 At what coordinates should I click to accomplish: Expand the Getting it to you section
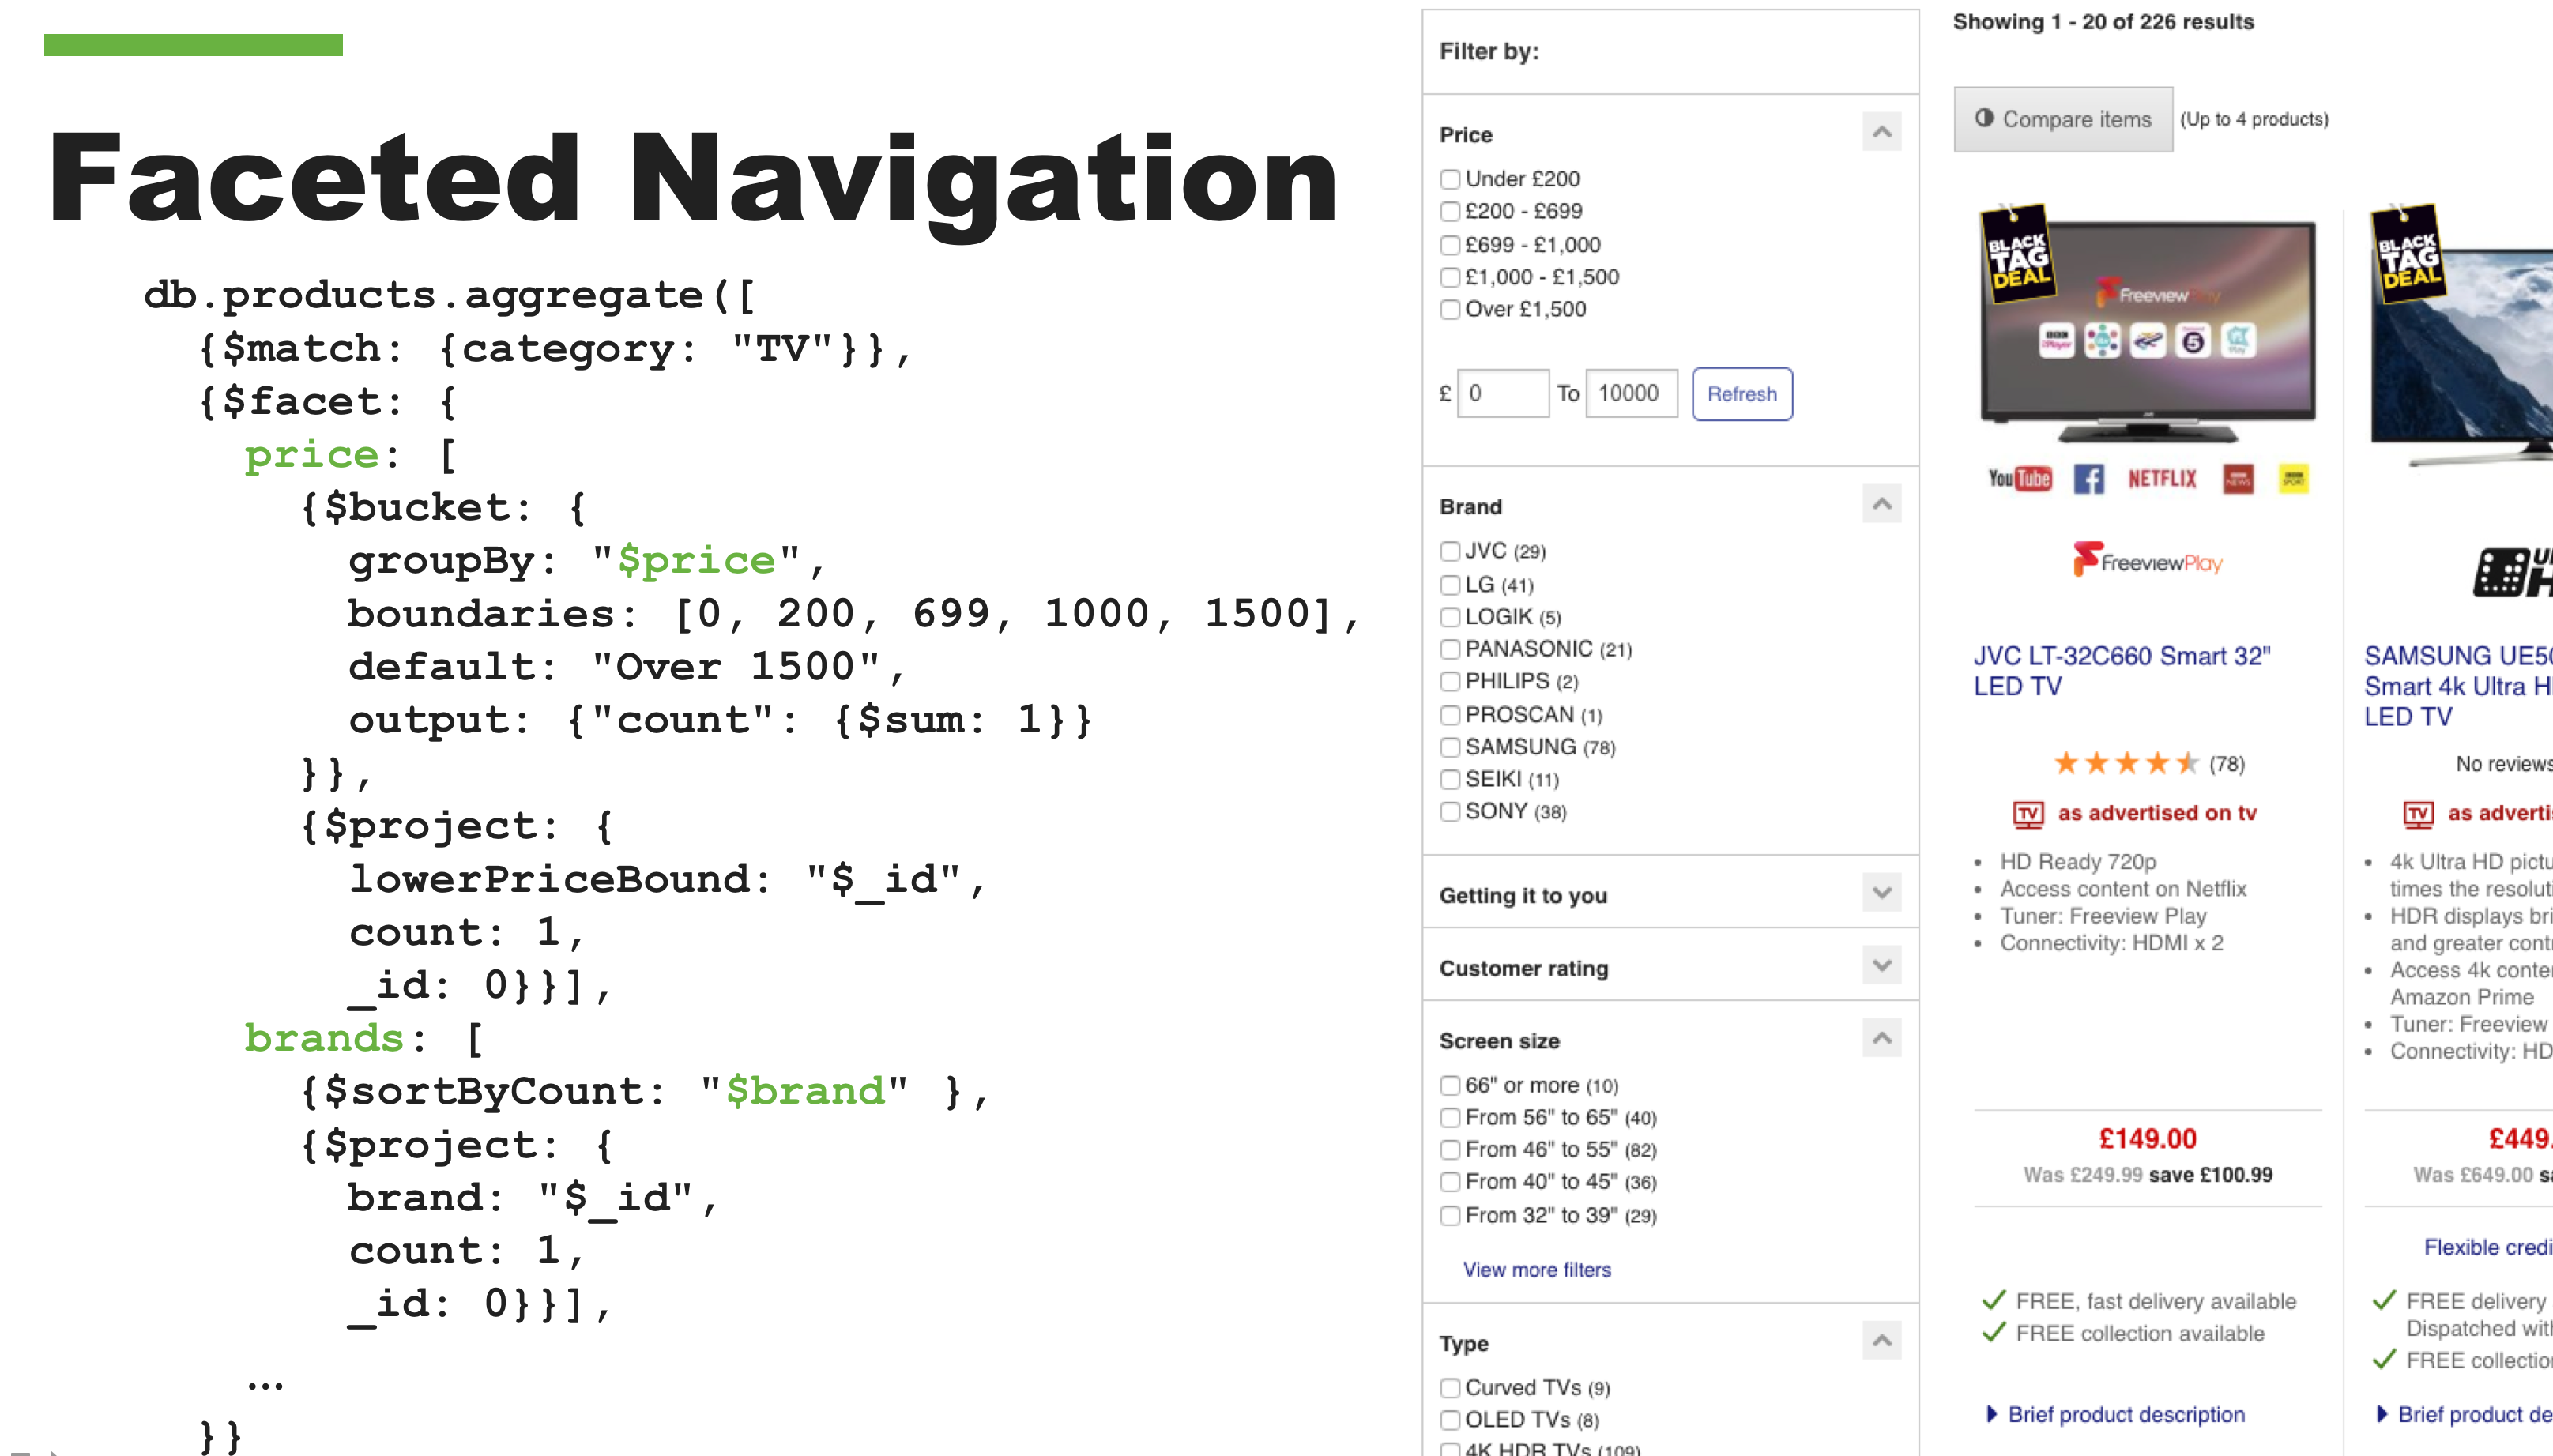[x=1882, y=892]
